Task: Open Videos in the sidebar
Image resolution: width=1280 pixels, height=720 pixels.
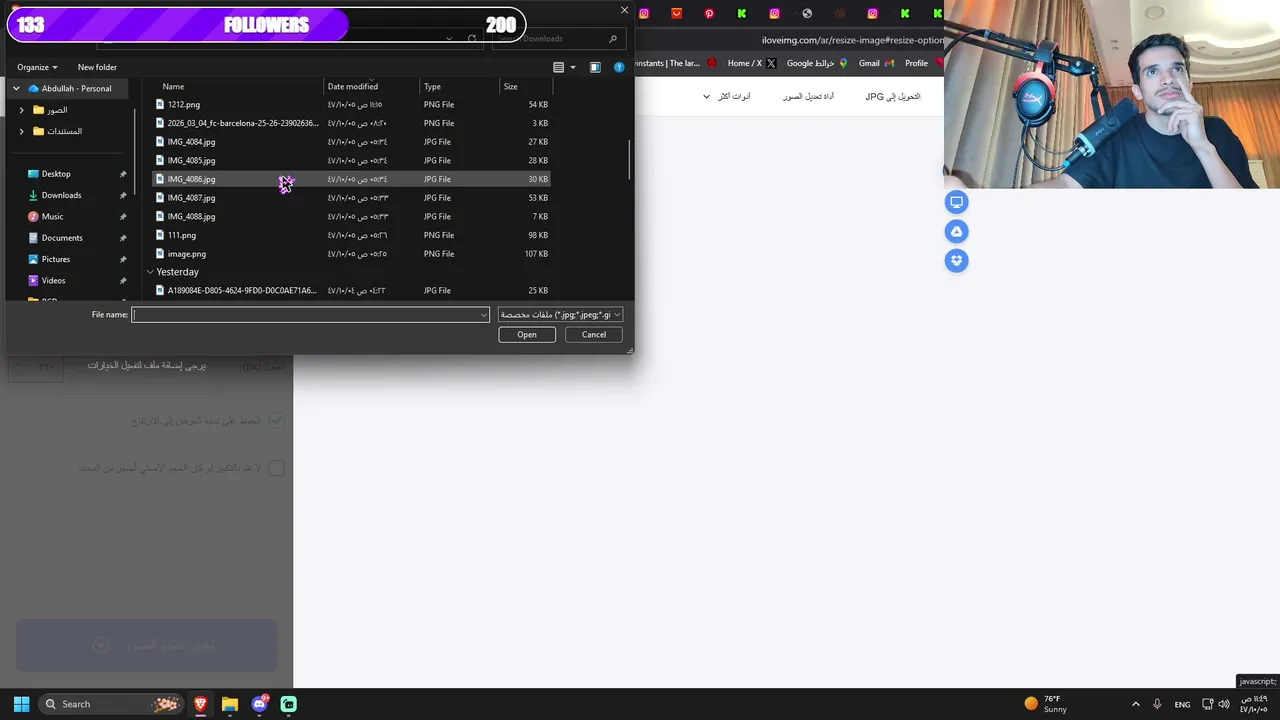Action: [x=53, y=280]
